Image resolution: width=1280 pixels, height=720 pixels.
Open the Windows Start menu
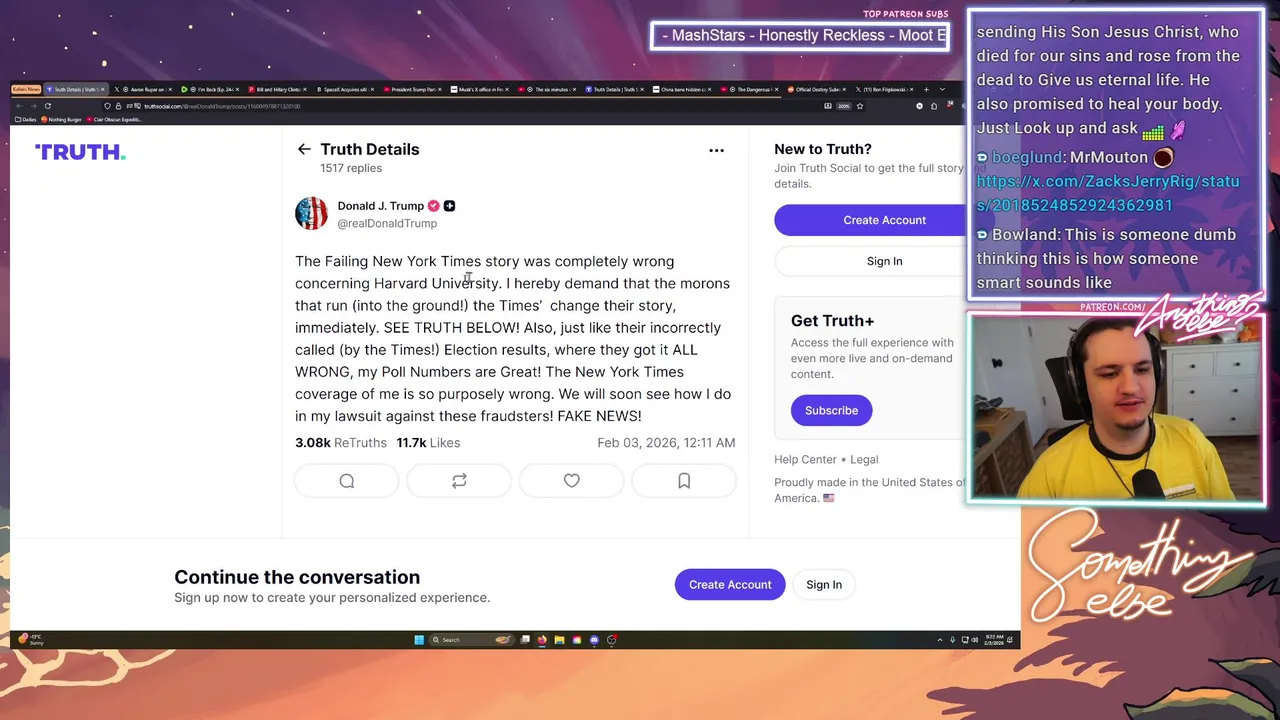(419, 640)
